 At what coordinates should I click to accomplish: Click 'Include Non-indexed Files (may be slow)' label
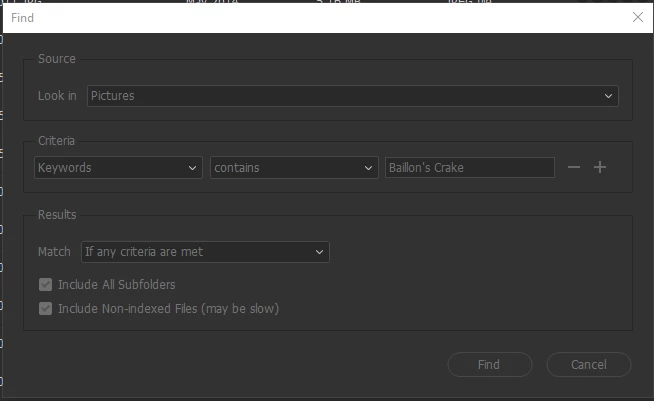[169, 309]
